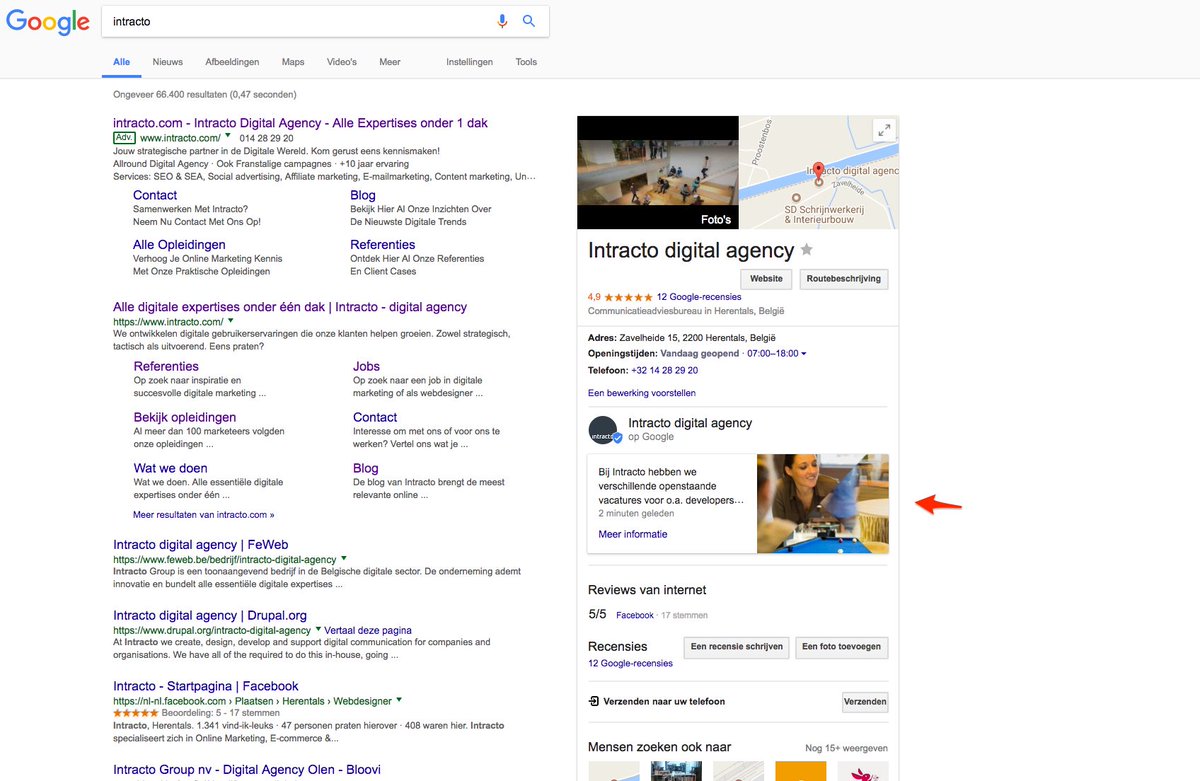This screenshot has height=781, width=1200.
Task: Click the Website button
Action: (767, 279)
